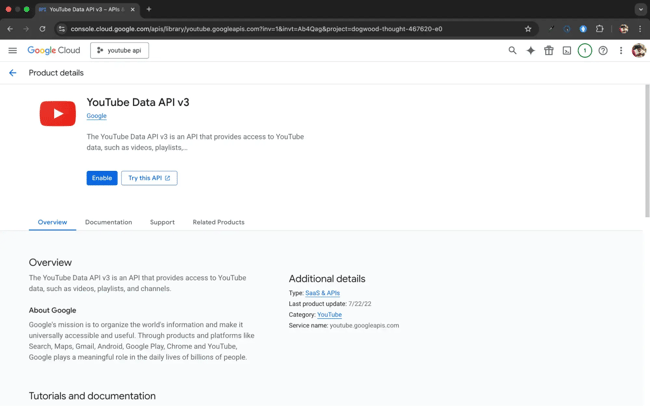
Task: Select the Related Products tab
Action: pyautogui.click(x=218, y=222)
